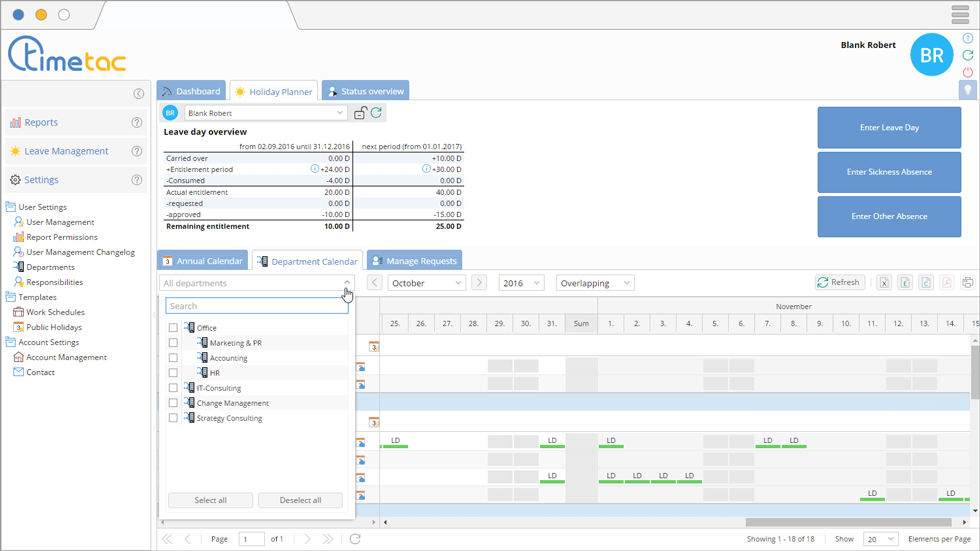Viewport: 980px width, 551px height.
Task: Expand the Overlapping view dropdown
Action: [x=595, y=283]
